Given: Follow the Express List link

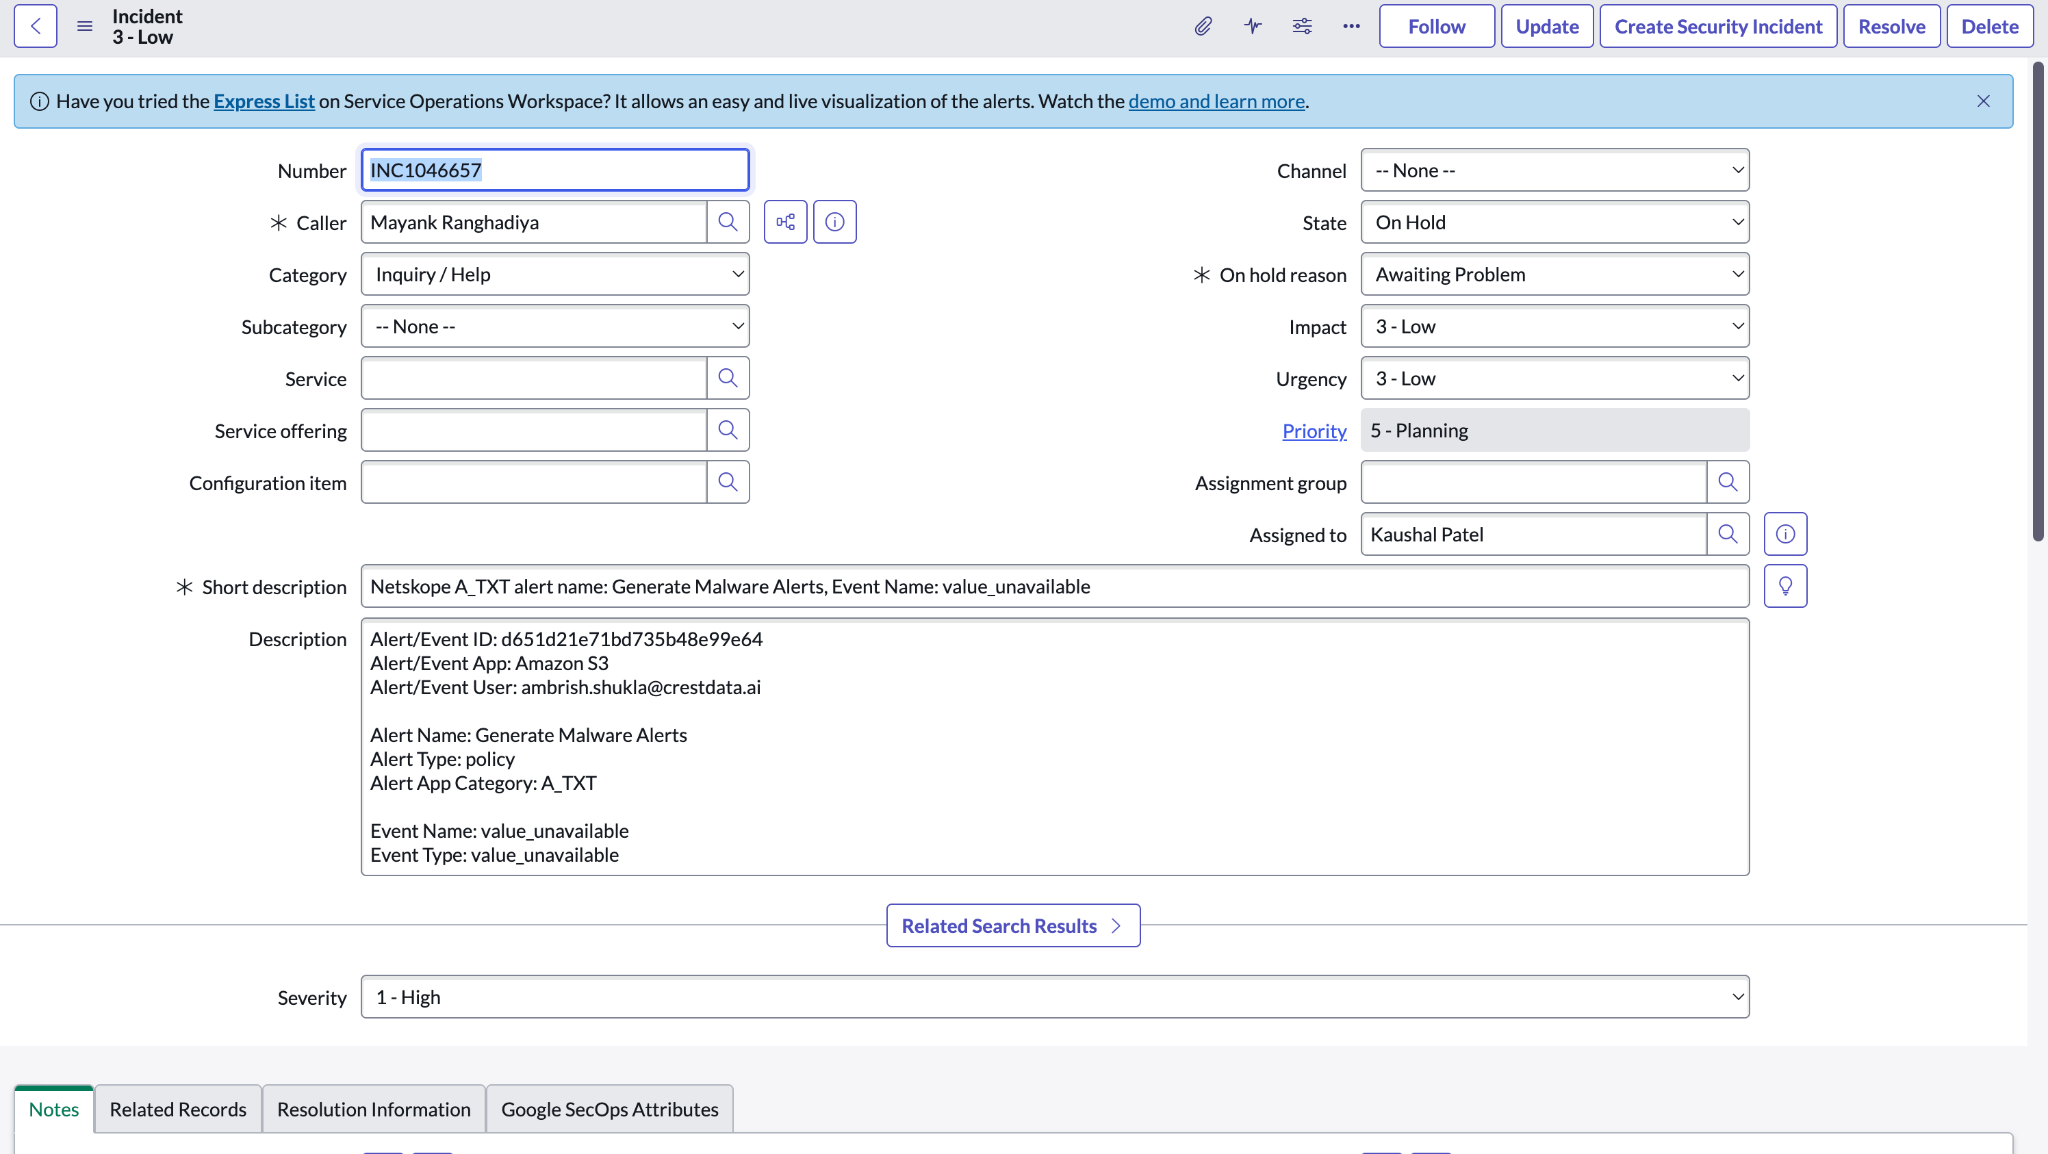Looking at the screenshot, I should click(264, 101).
